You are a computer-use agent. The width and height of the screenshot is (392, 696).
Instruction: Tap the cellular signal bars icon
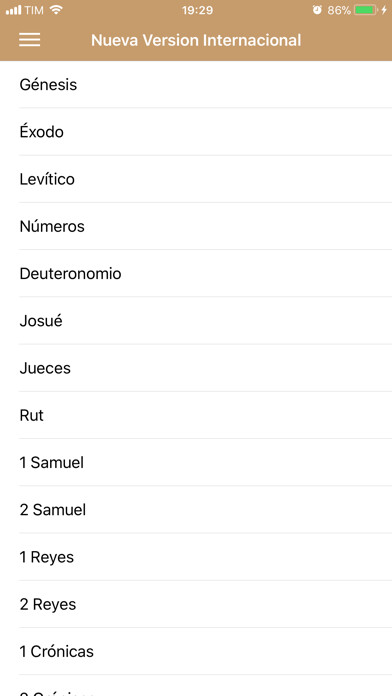(x=13, y=10)
